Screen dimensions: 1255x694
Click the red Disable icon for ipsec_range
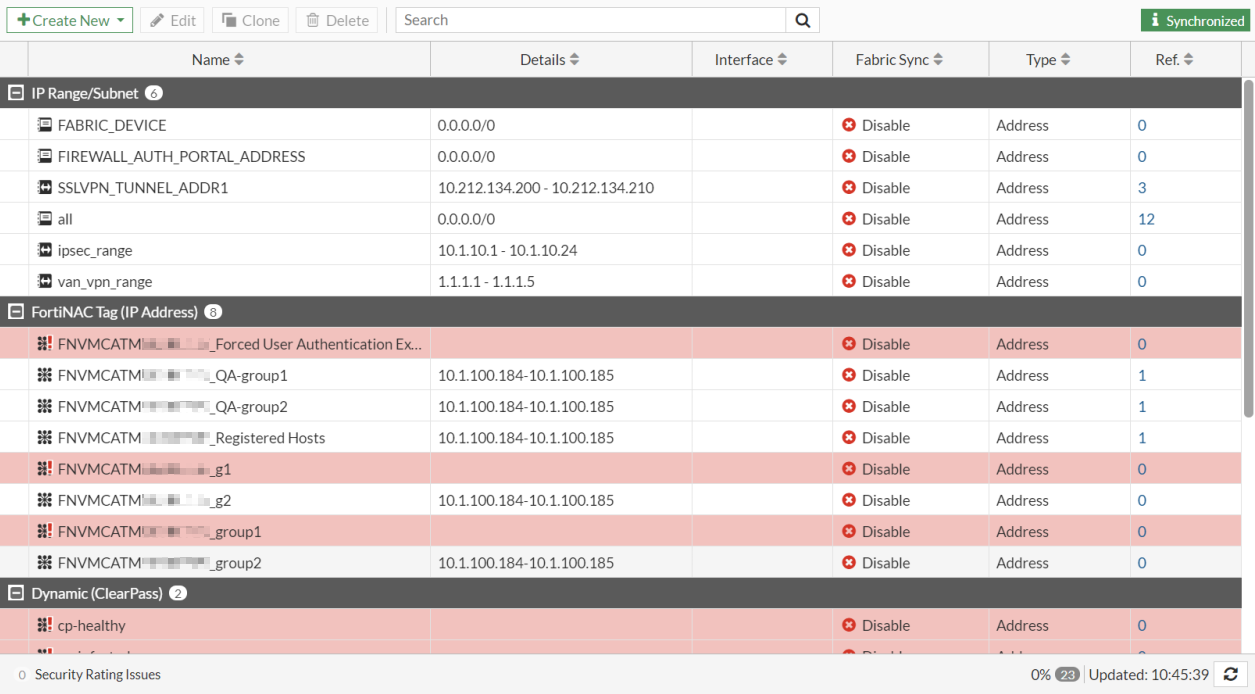[849, 250]
